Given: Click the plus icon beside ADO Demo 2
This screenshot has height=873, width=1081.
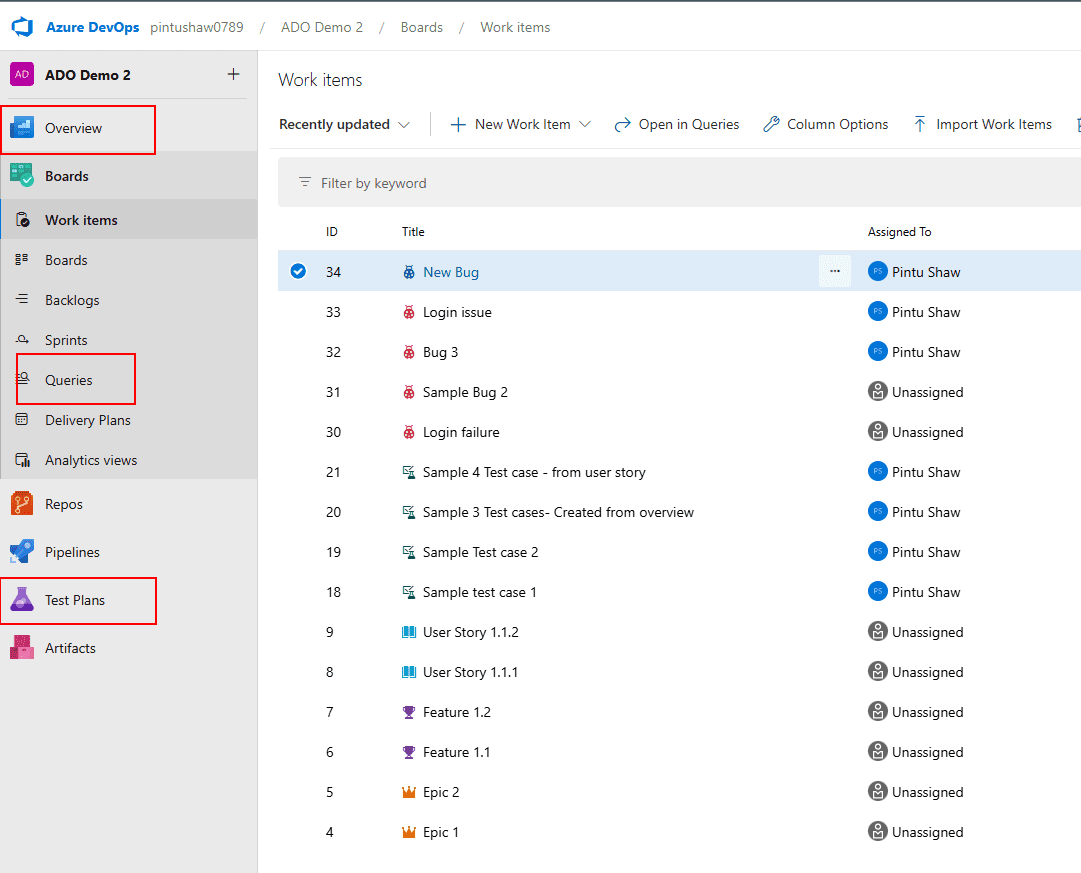Looking at the screenshot, I should (x=233, y=74).
